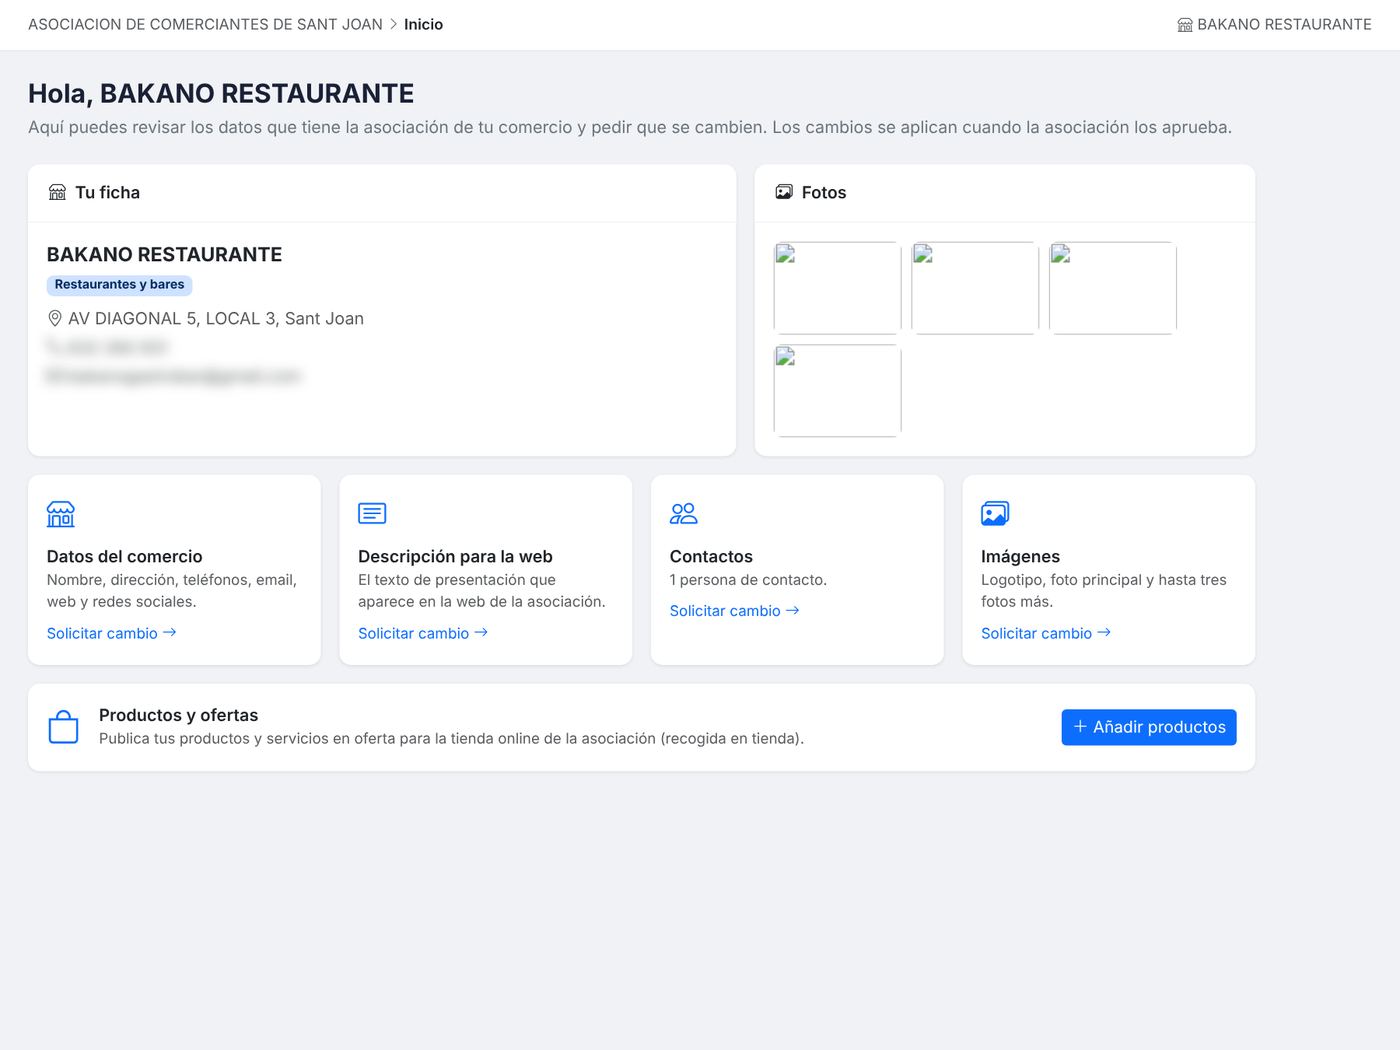Open the BAKANO RESTAURANTE account menu in header

pos(1274,24)
